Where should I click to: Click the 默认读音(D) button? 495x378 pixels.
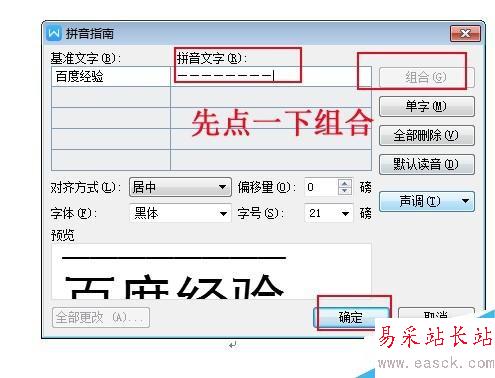(426, 164)
